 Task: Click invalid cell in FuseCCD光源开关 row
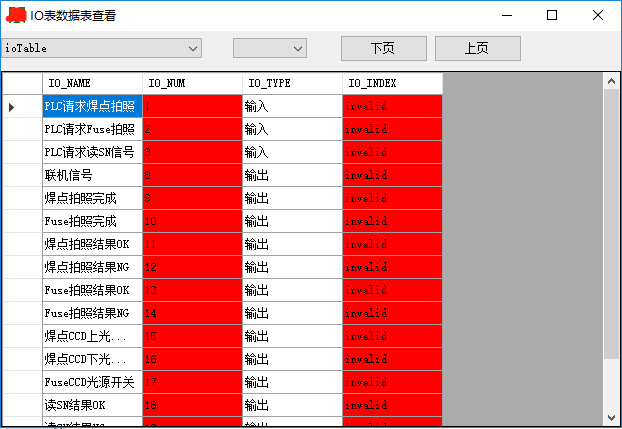point(392,383)
